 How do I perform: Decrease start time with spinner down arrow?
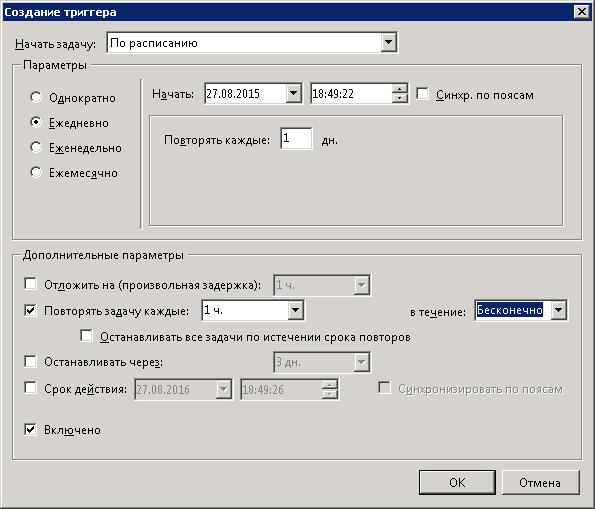coord(400,98)
